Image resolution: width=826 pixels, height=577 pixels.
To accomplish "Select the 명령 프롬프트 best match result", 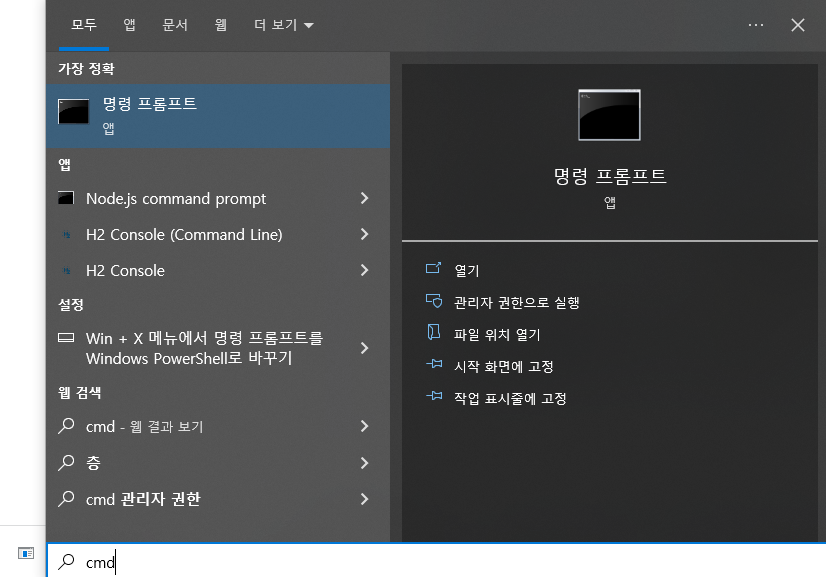I will click(x=218, y=116).
